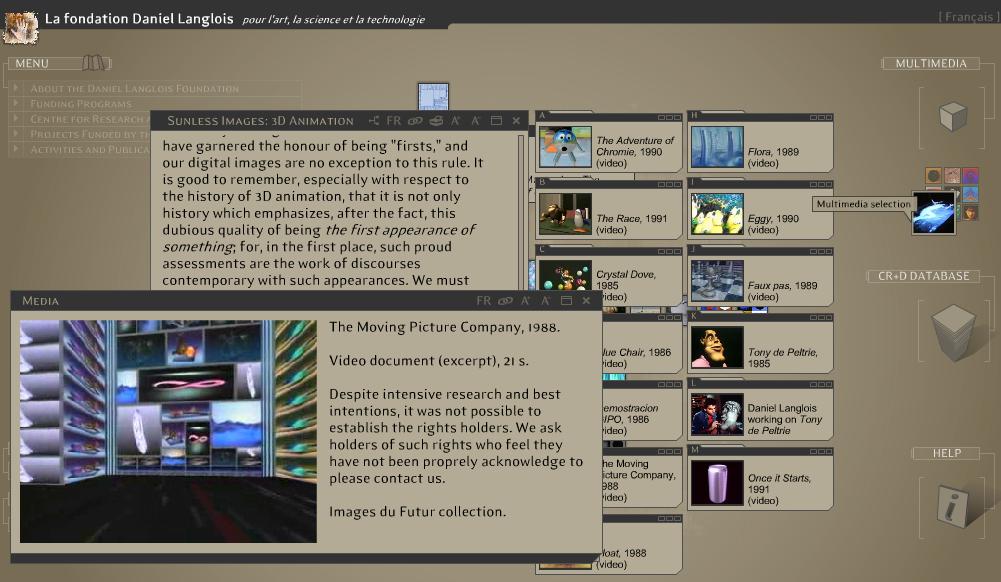Click the purple thumbnail in the Multimedia selection

(x=970, y=175)
